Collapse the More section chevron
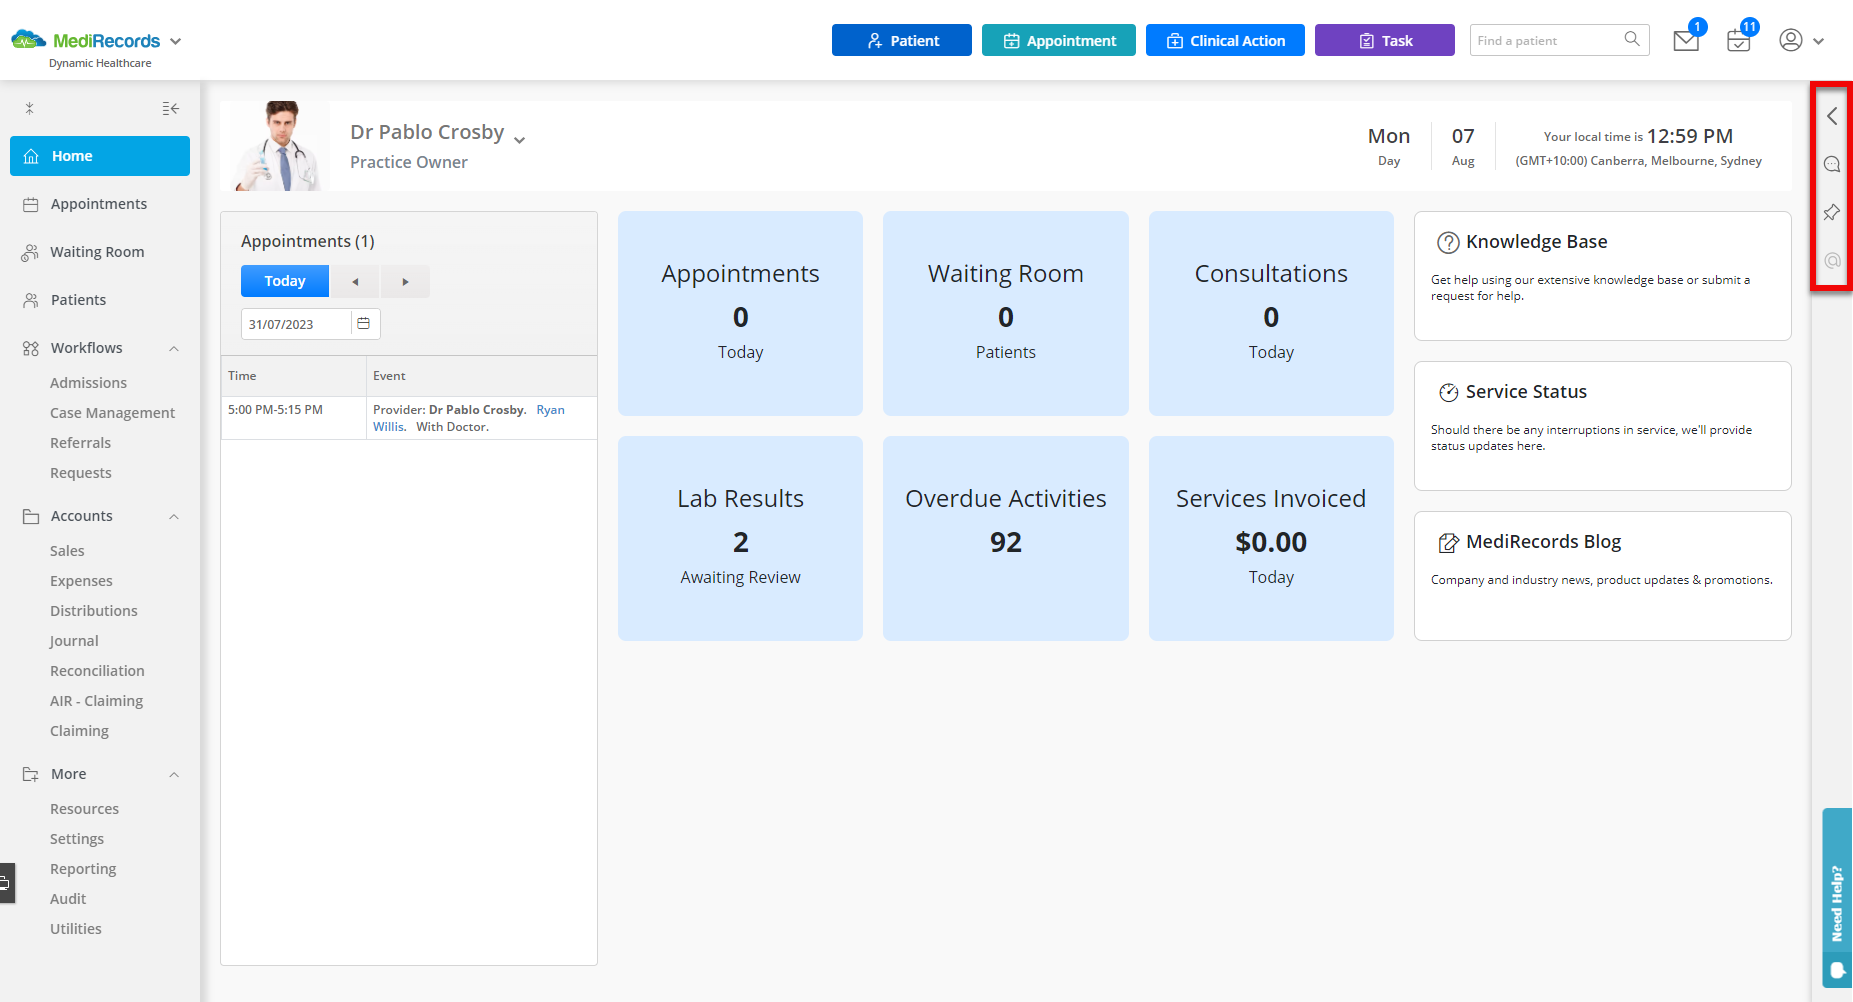Viewport: 1853px width, 1002px height. click(174, 775)
